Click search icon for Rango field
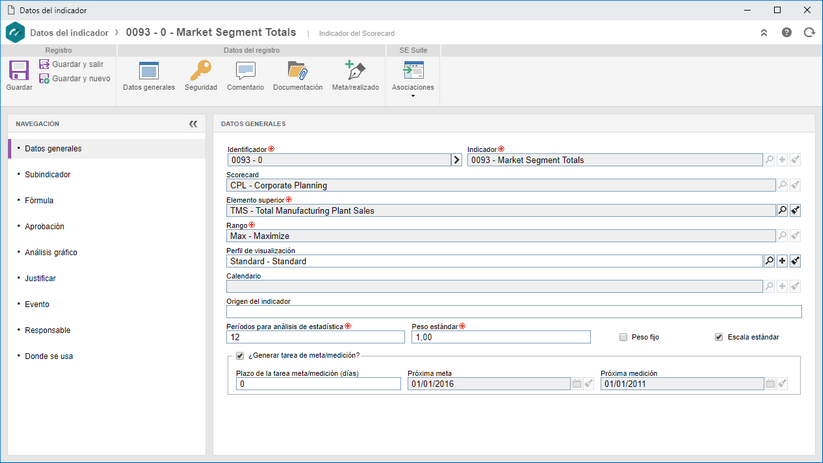The image size is (823, 463). (782, 235)
